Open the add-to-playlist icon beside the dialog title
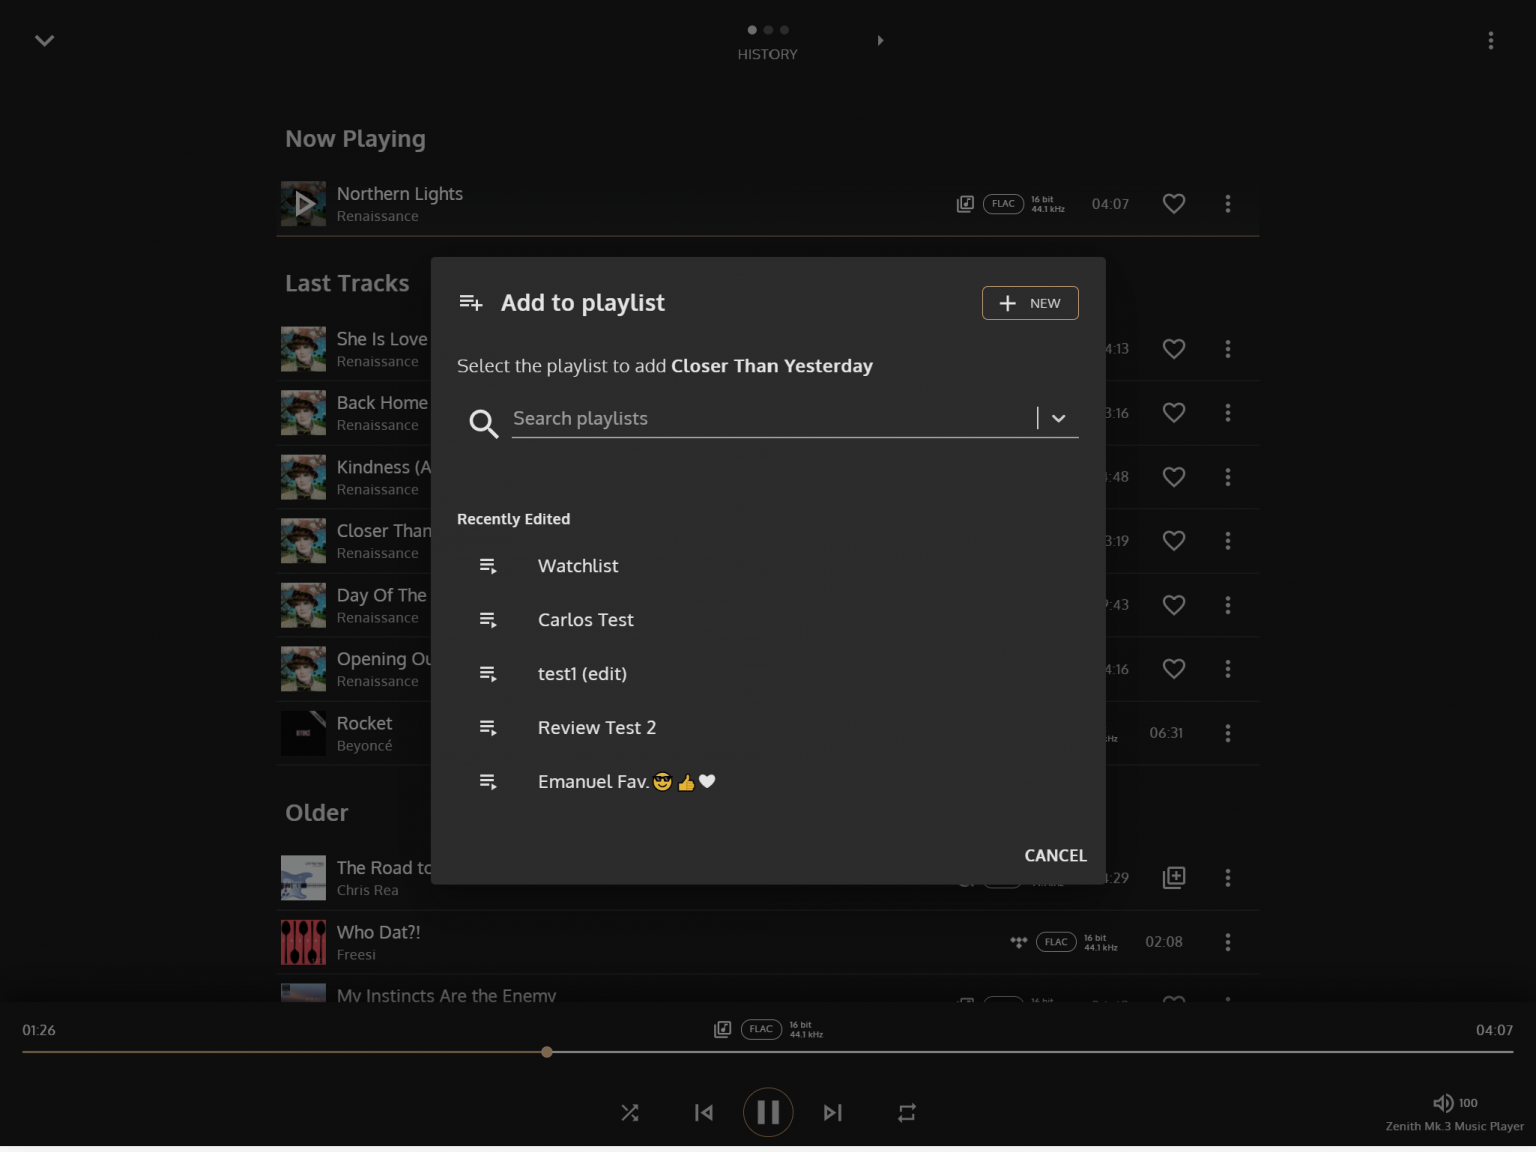 click(470, 302)
